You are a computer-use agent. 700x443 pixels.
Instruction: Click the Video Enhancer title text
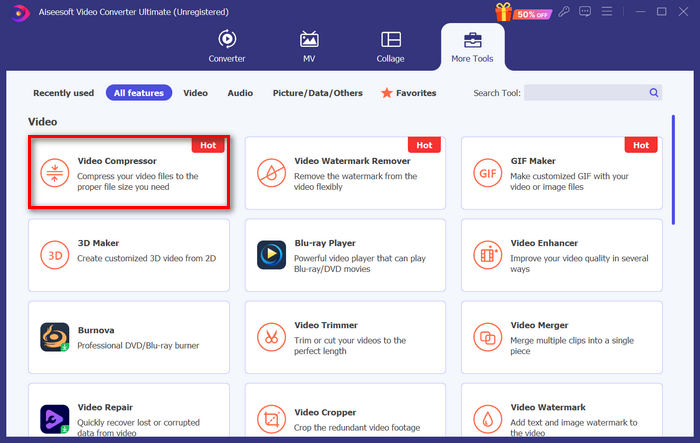click(544, 243)
